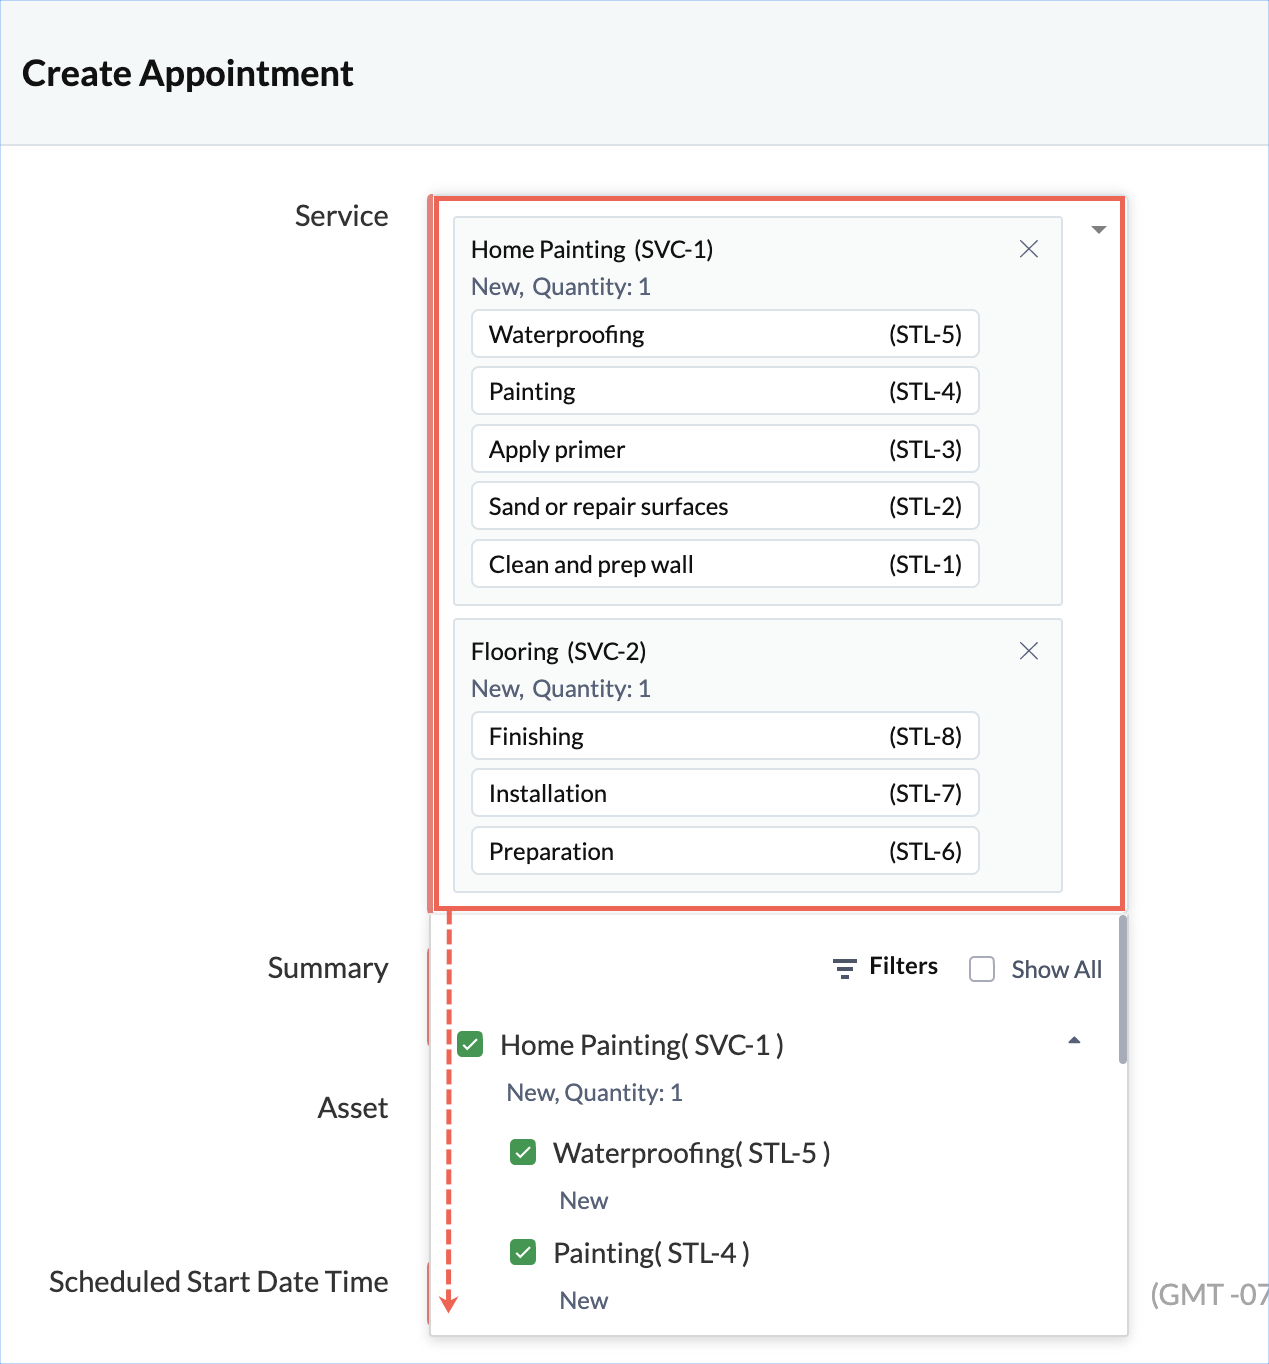Uncheck the Waterproofing (STL-5) checkbox
1269x1364 pixels.
coord(523,1153)
